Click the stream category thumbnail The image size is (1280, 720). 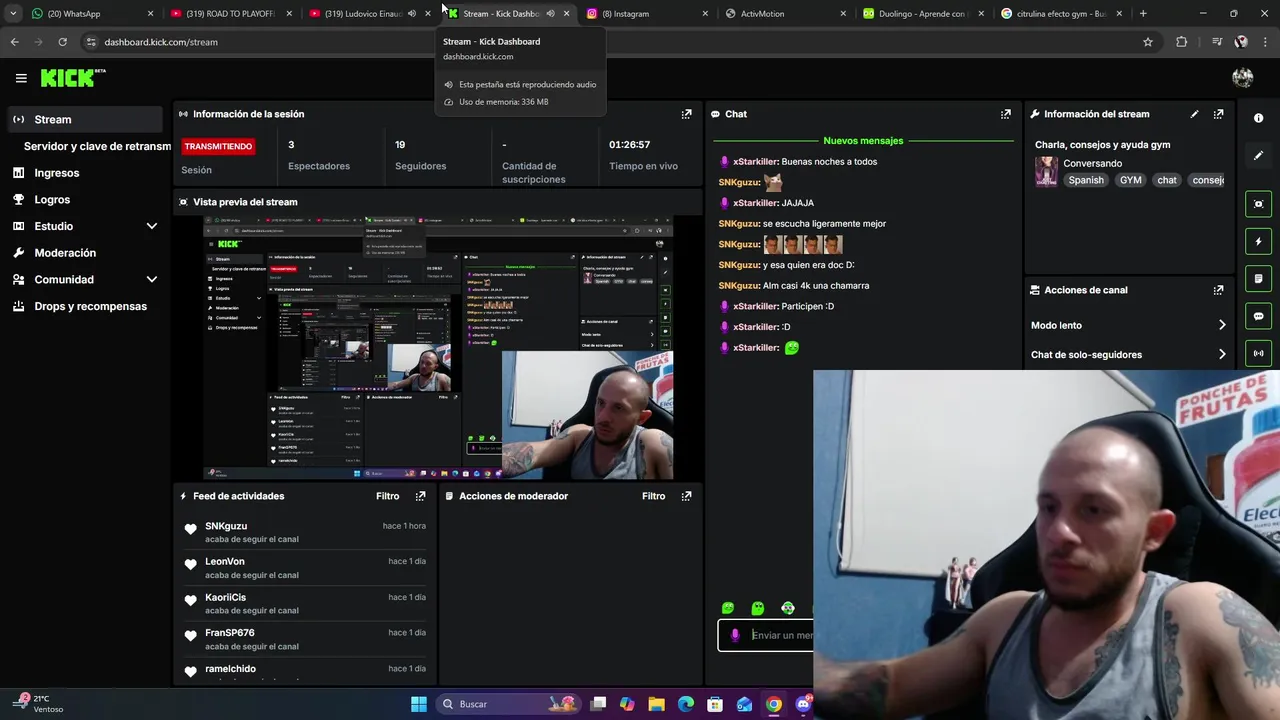[1046, 171]
